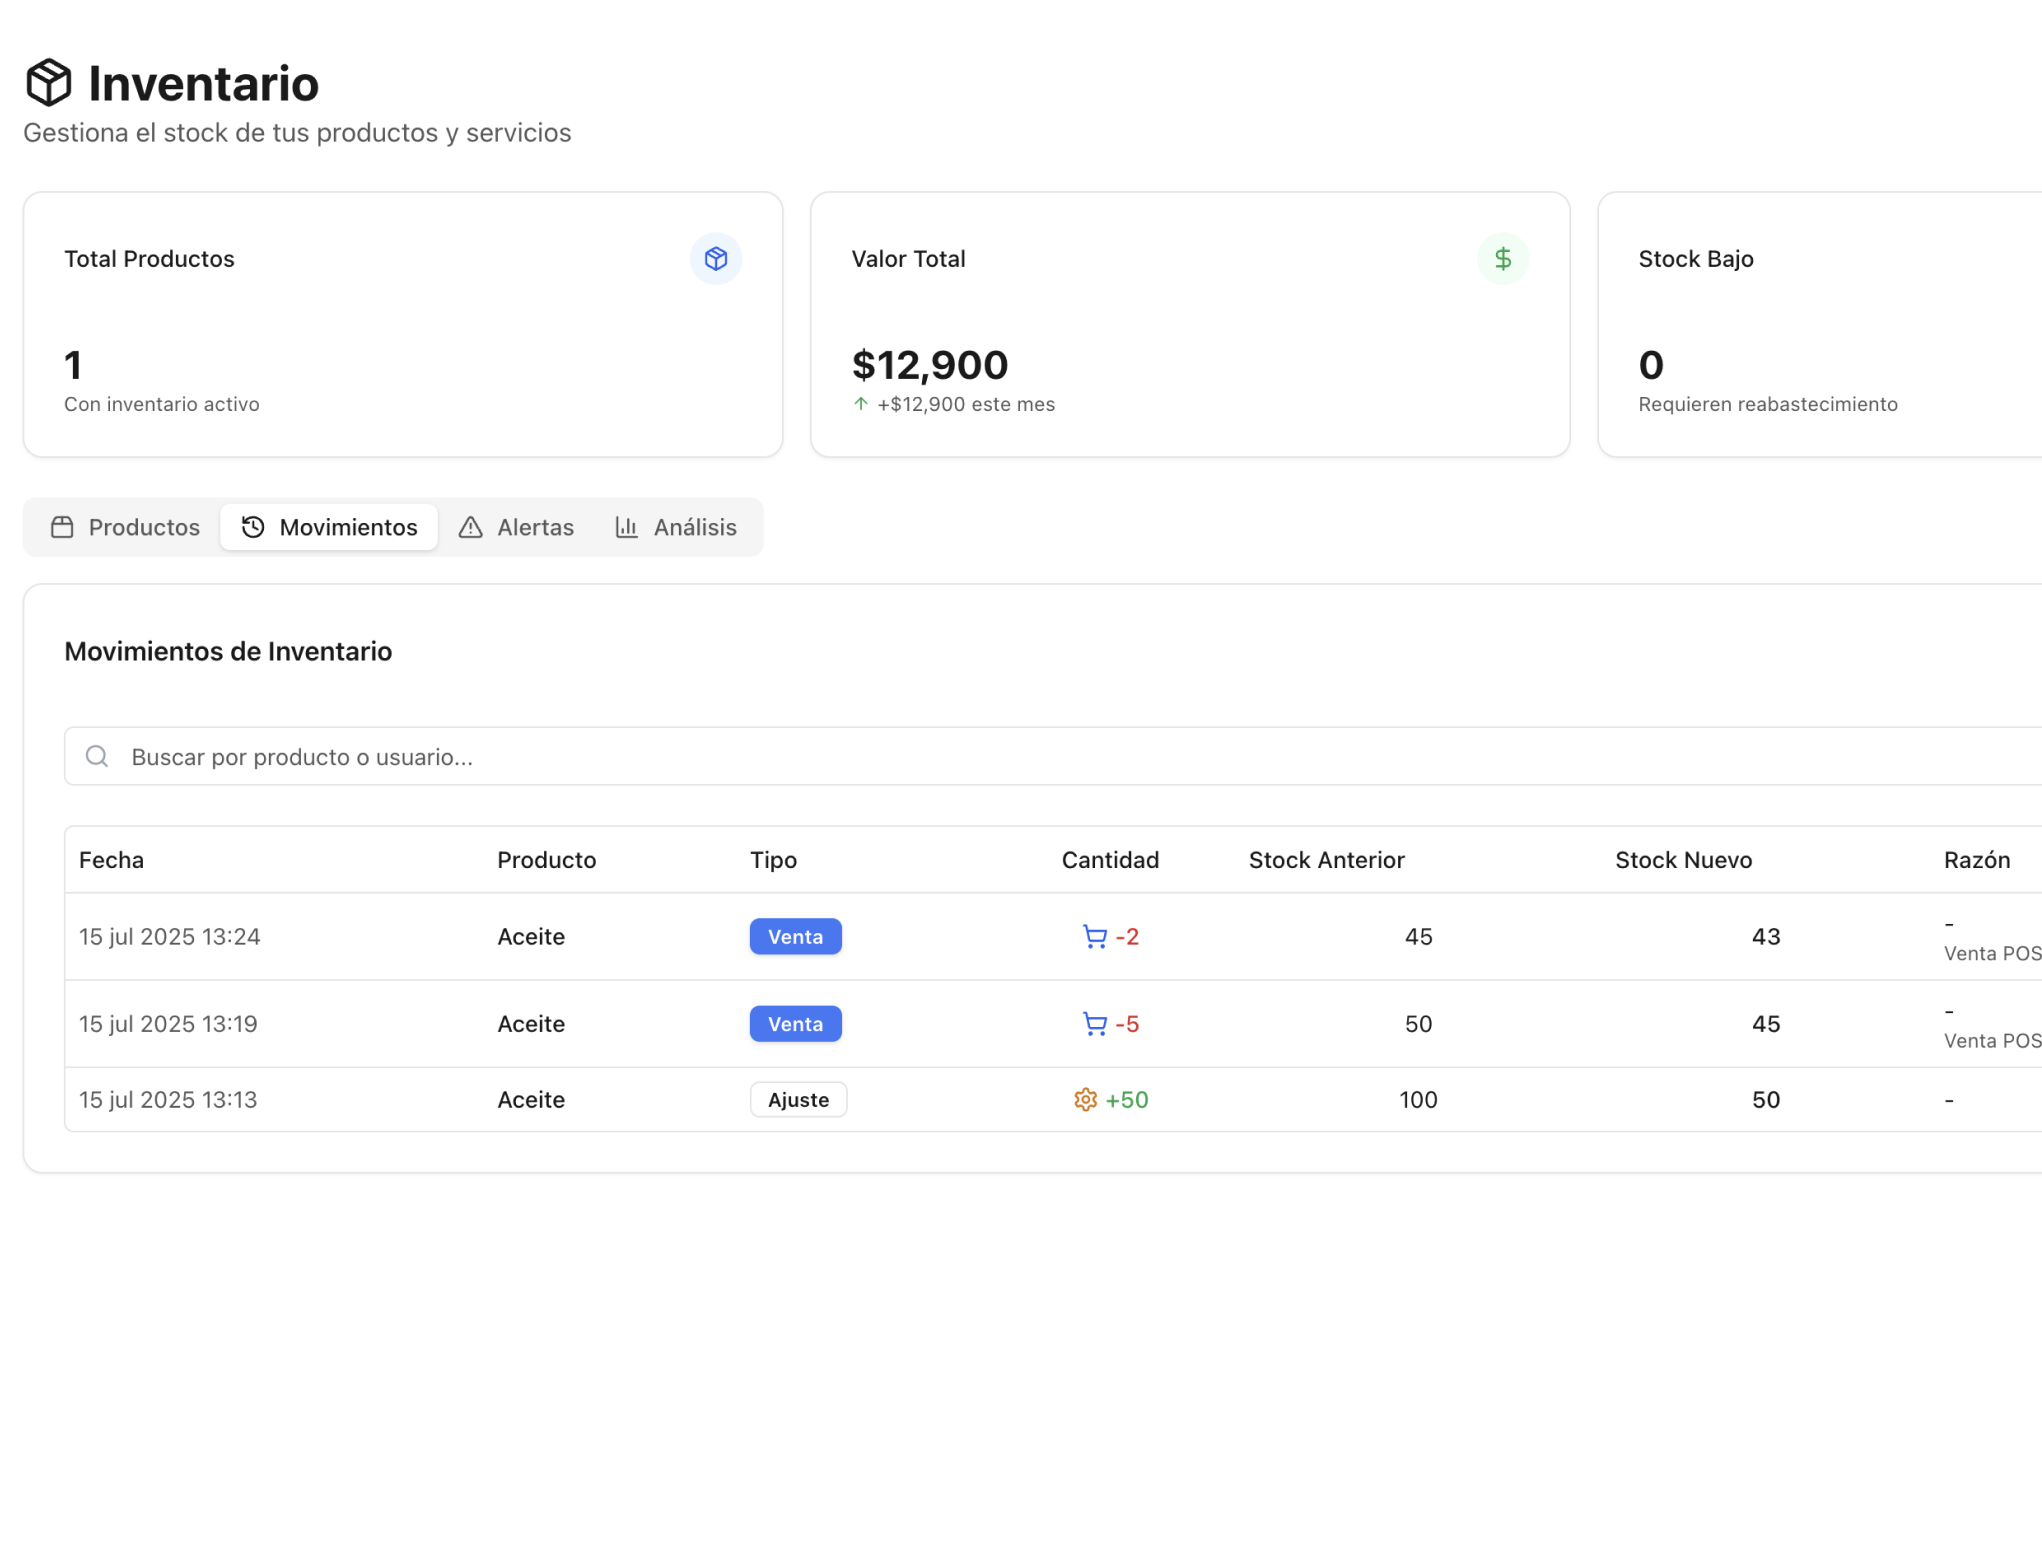Click the Stock Anterior column header
The width and height of the screenshot is (2042, 1547).
pyautogui.click(x=1326, y=860)
